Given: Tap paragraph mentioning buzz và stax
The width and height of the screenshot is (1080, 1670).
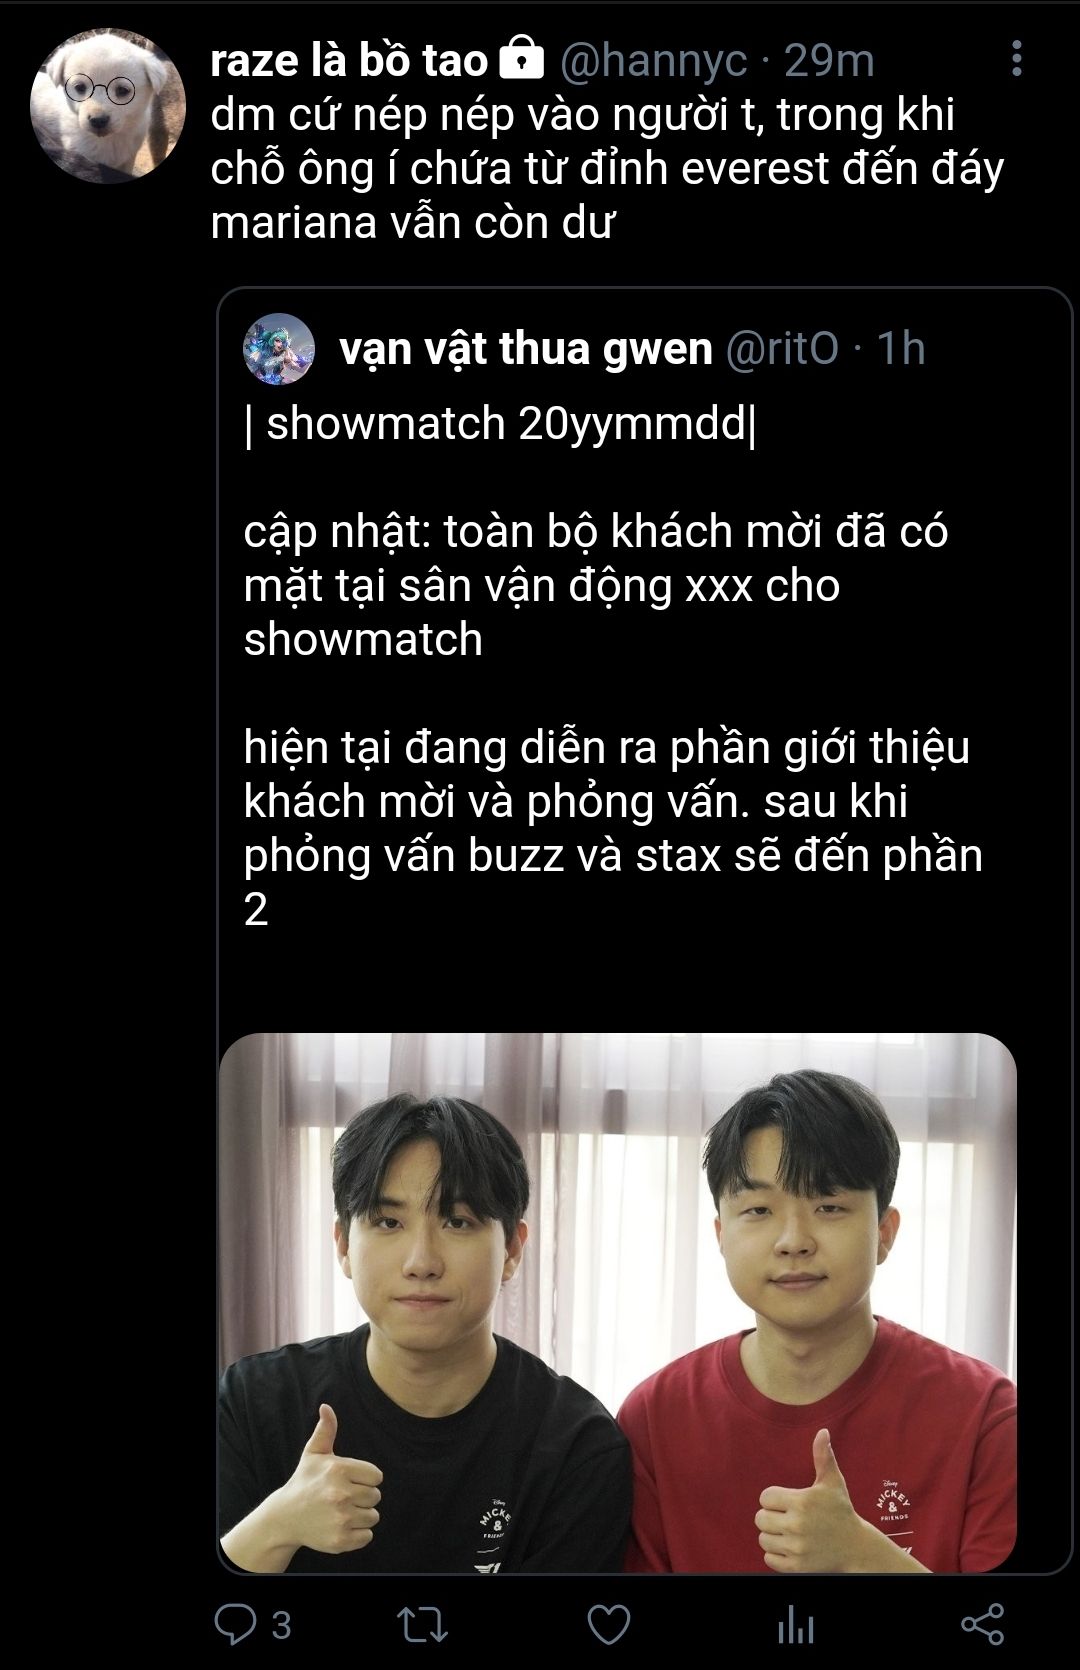Looking at the screenshot, I should coord(613,828).
